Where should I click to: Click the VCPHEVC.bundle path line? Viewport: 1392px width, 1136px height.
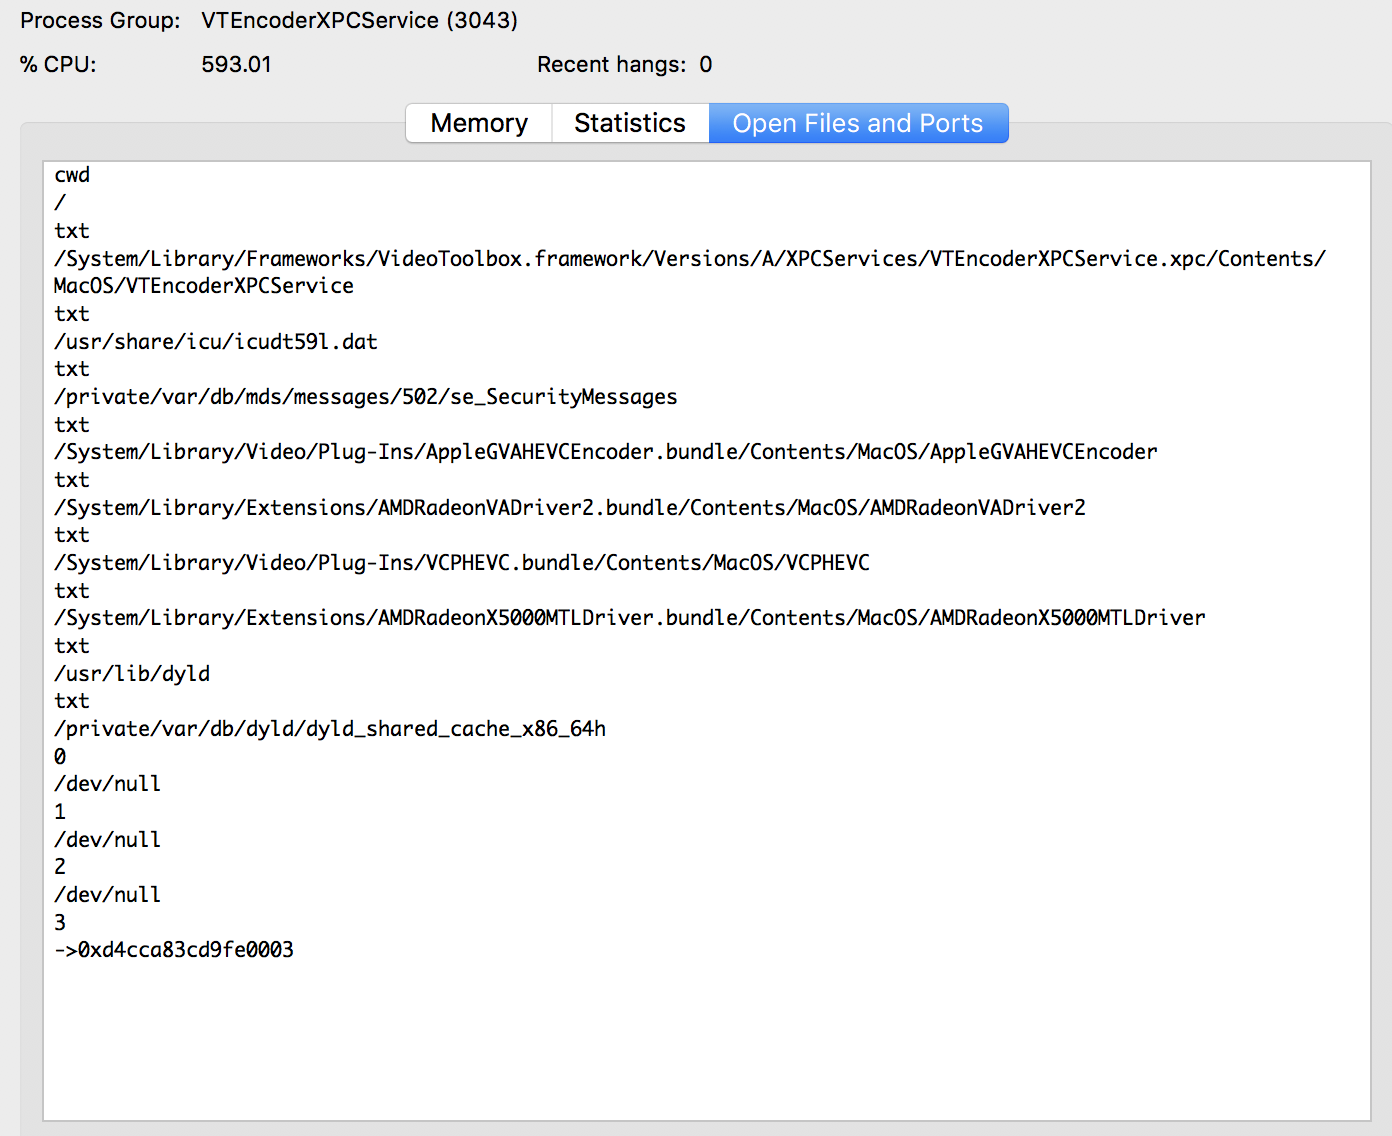[x=462, y=563]
